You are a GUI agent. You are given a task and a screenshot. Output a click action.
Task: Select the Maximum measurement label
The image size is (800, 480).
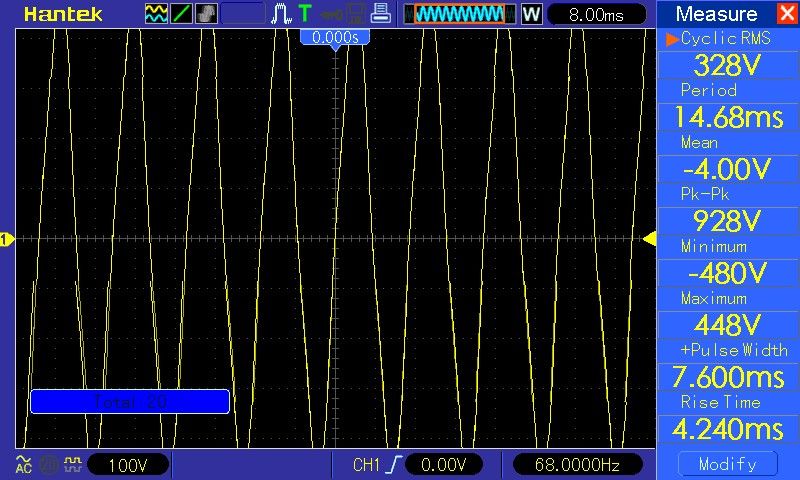point(714,298)
